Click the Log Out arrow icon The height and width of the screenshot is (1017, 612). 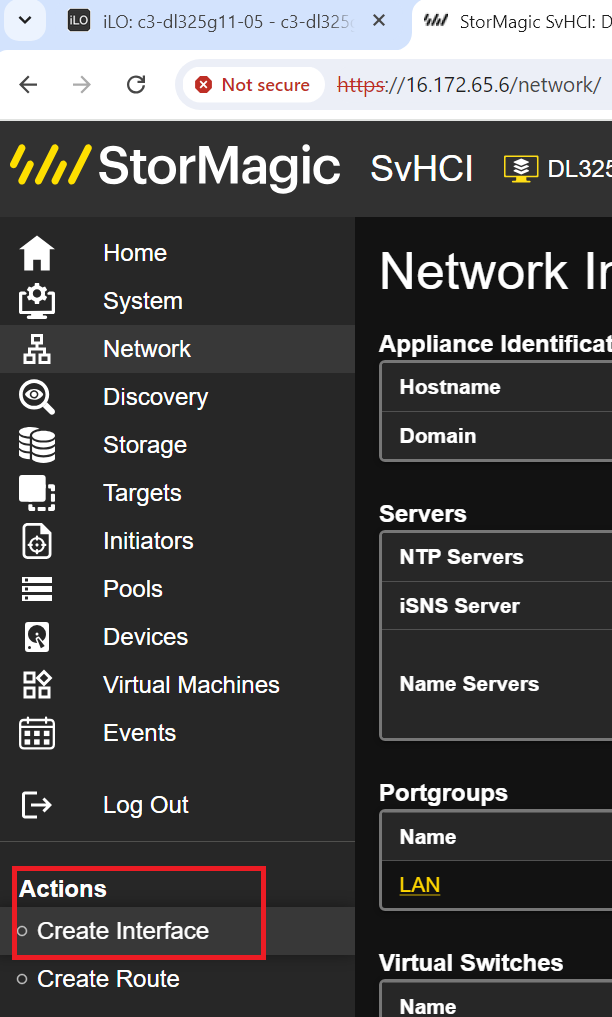tap(37, 805)
